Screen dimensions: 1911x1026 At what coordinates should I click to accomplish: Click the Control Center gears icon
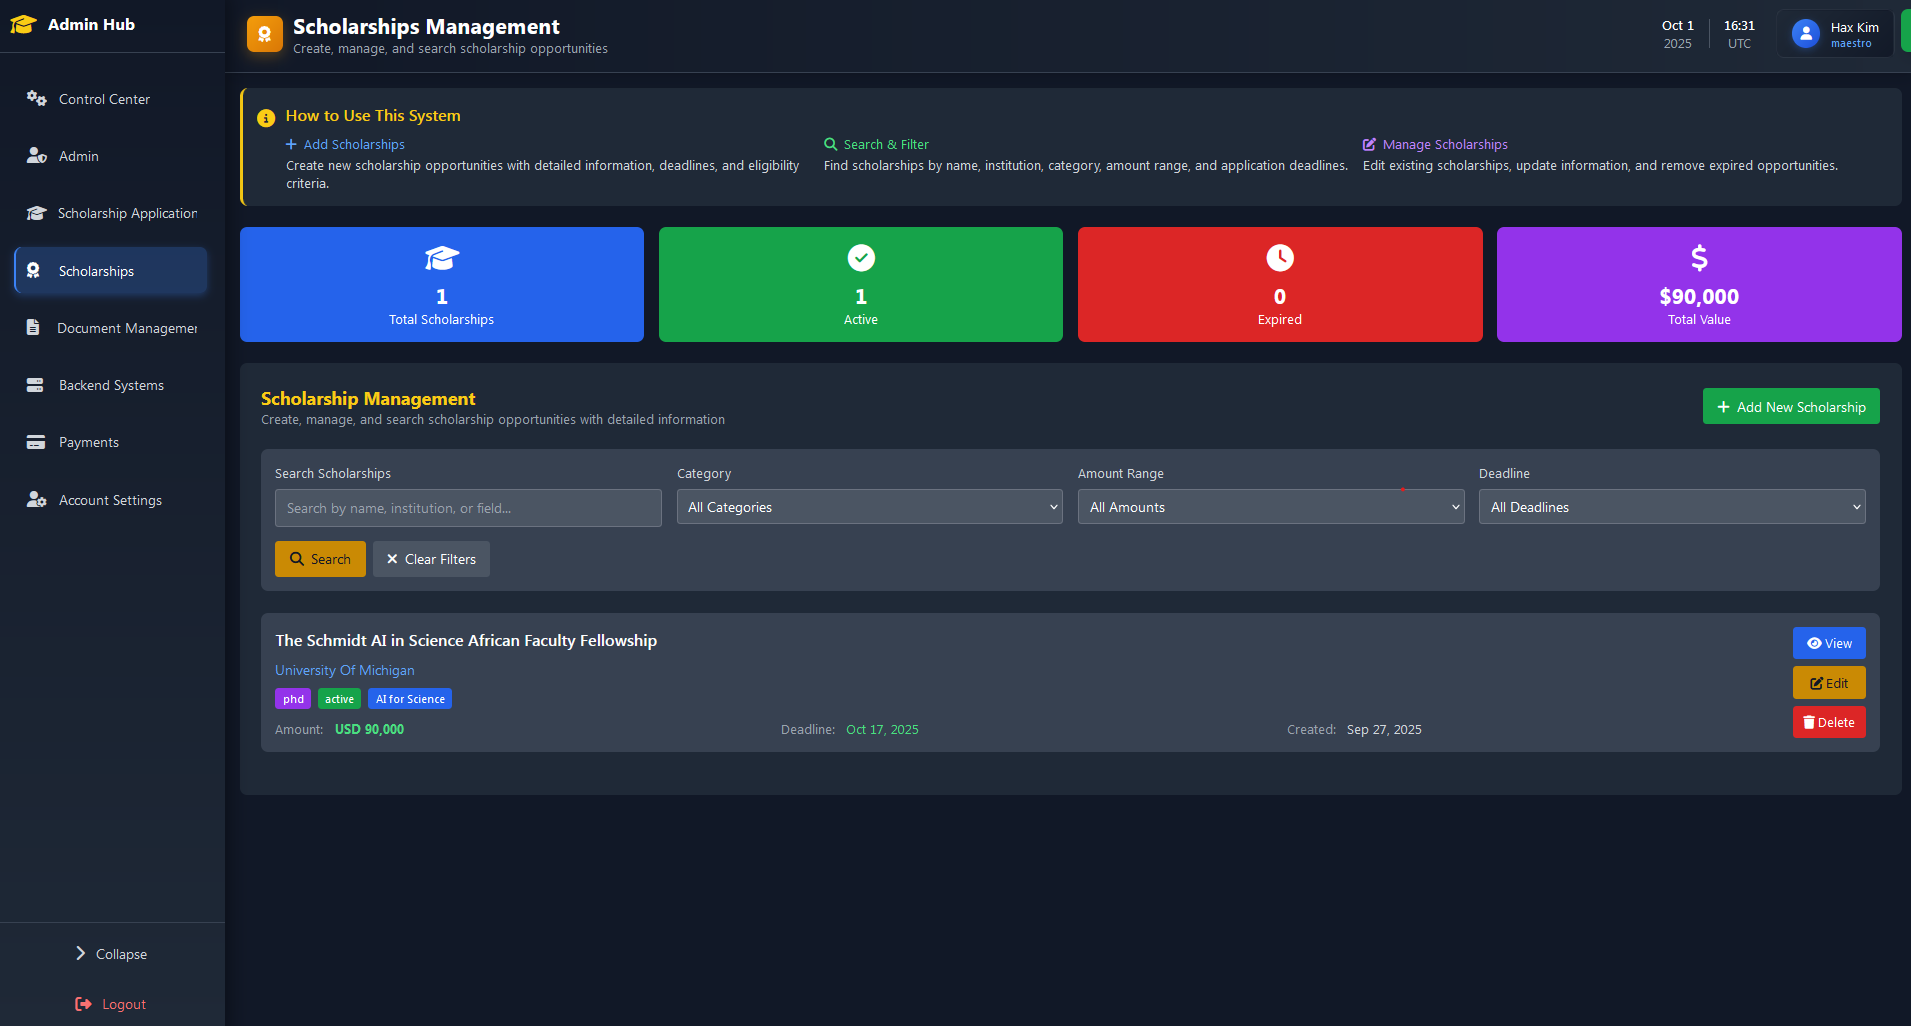[x=36, y=98]
